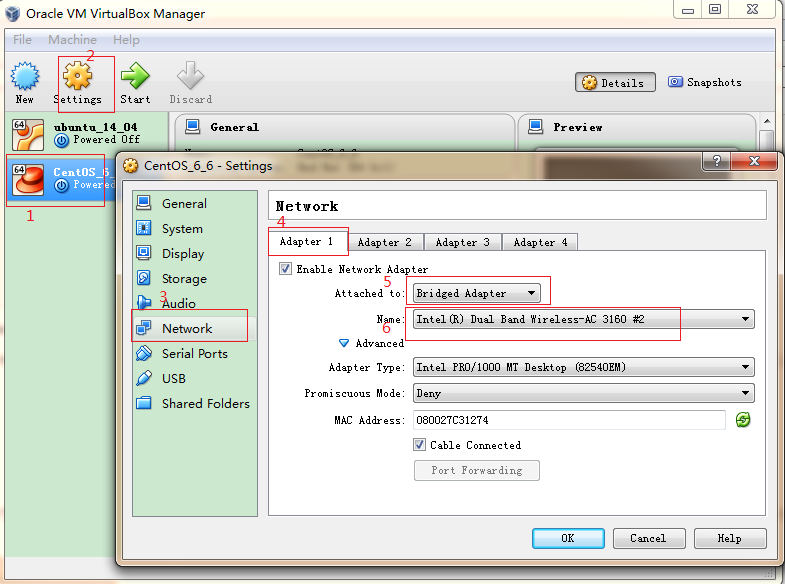Click the Snapshots button
The width and height of the screenshot is (785, 584).
point(705,82)
